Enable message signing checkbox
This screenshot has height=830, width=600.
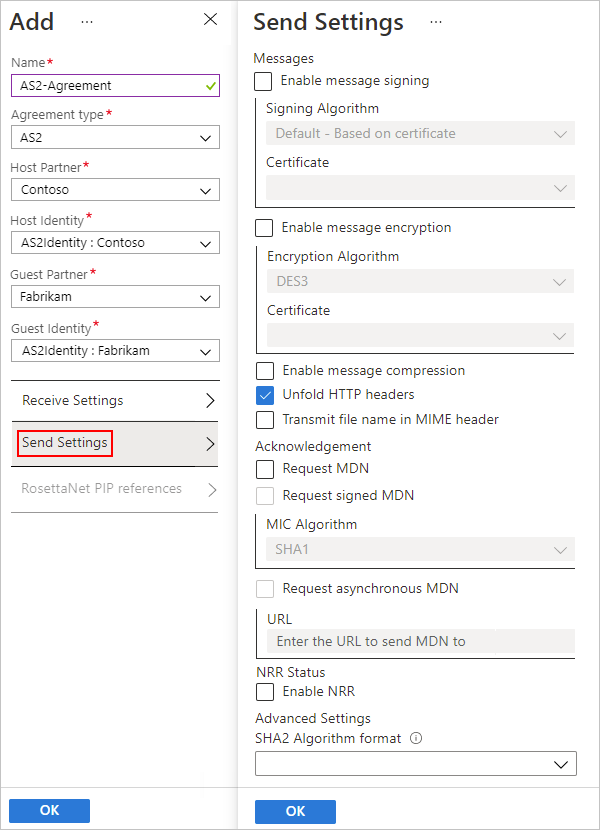coord(264,81)
